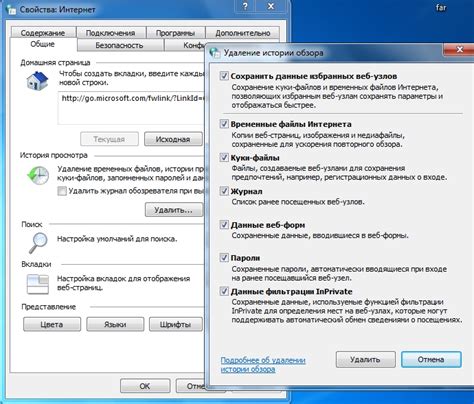Toggle the Пароли checkbox

(x=224, y=258)
